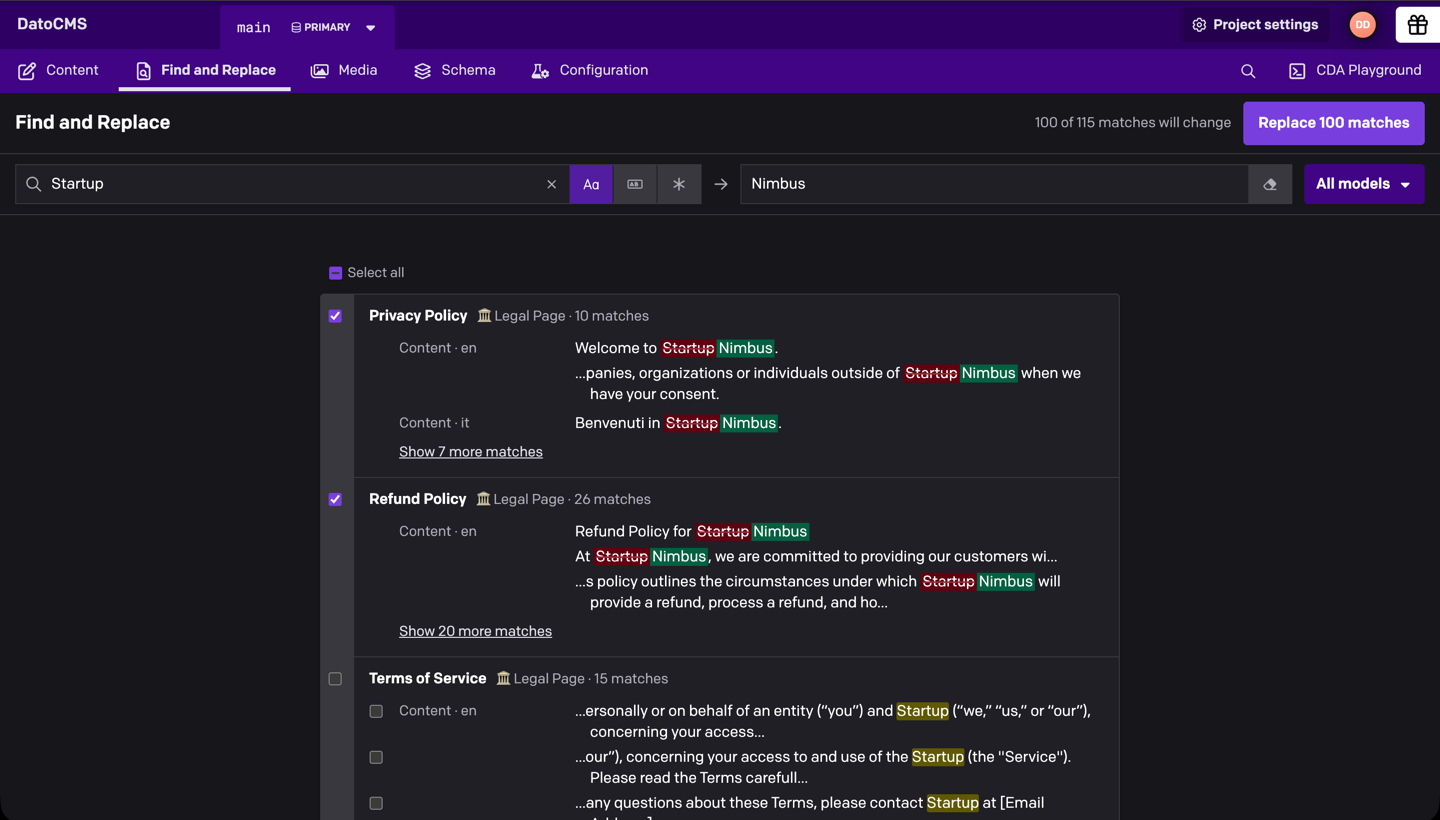Click the 'Content · it' field label
Viewport: 1440px width, 820px height.
point(434,423)
